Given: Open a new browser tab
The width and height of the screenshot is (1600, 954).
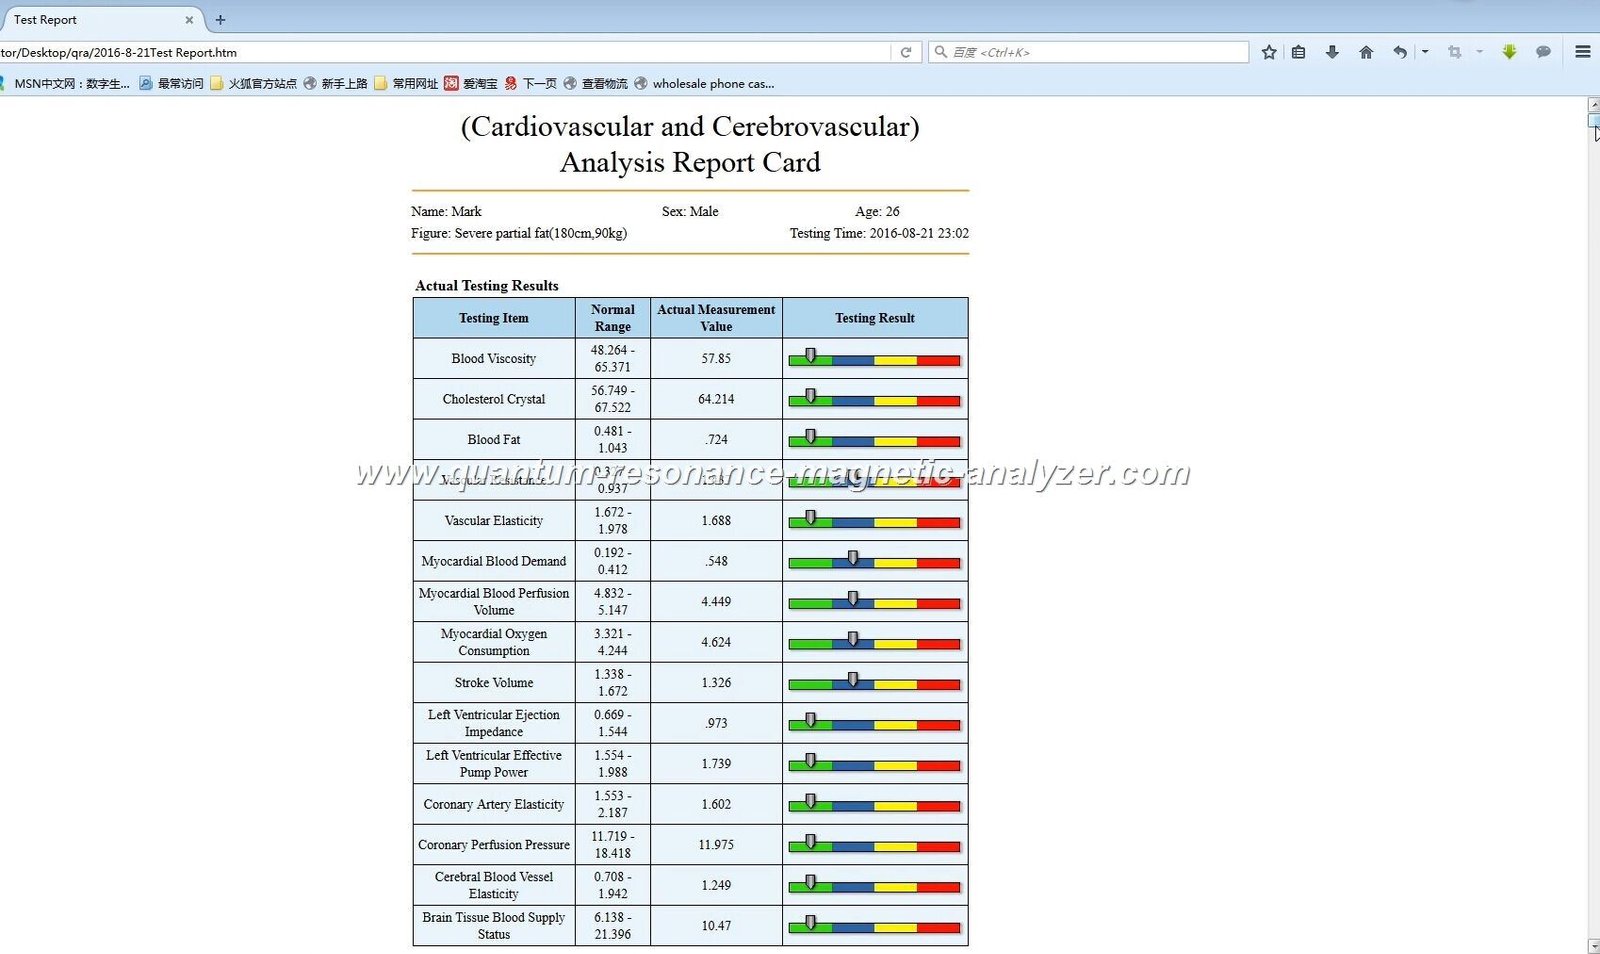Looking at the screenshot, I should [x=220, y=19].
